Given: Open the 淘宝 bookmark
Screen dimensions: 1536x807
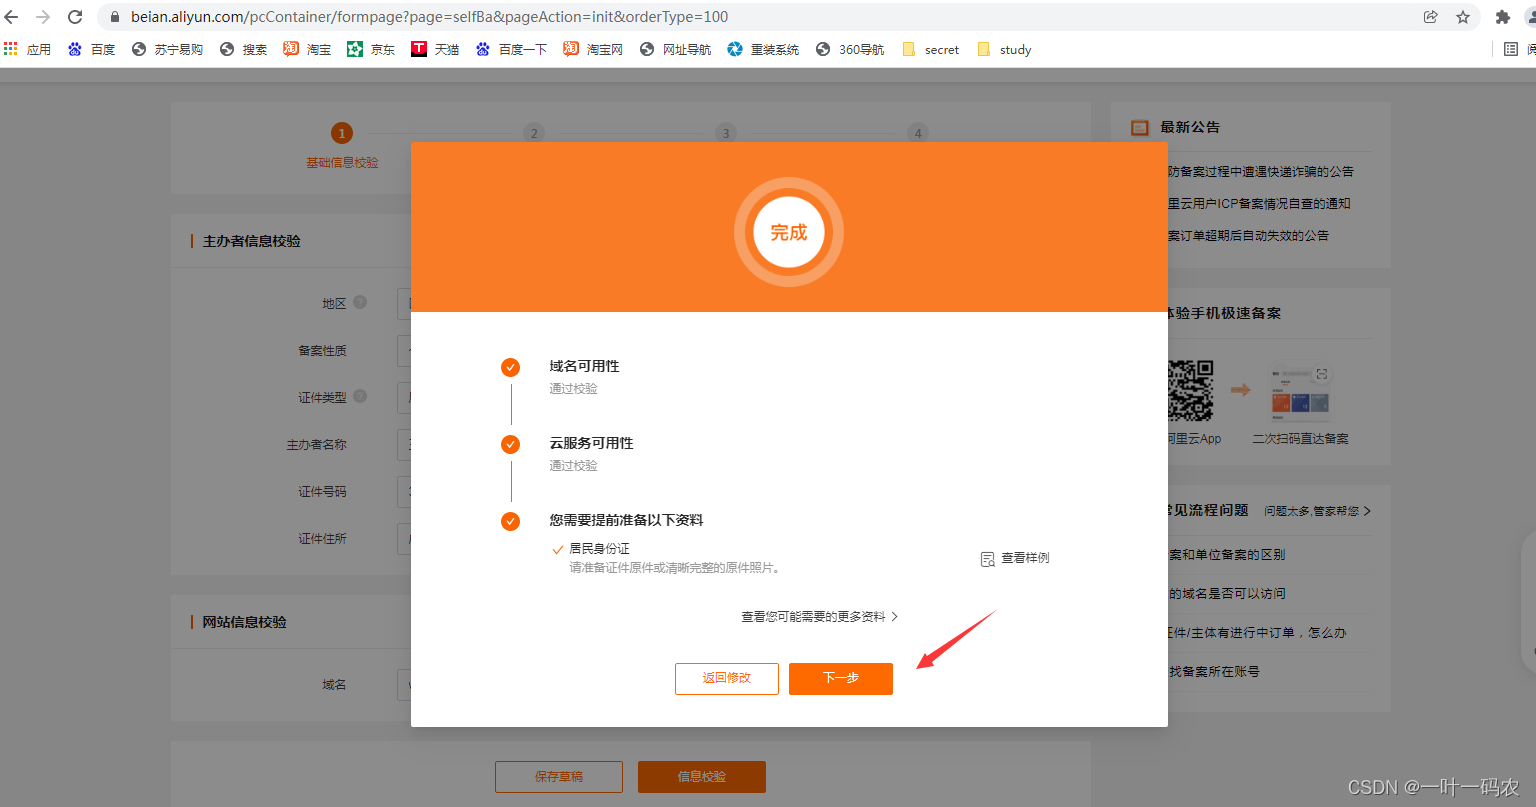Looking at the screenshot, I should coord(307,49).
